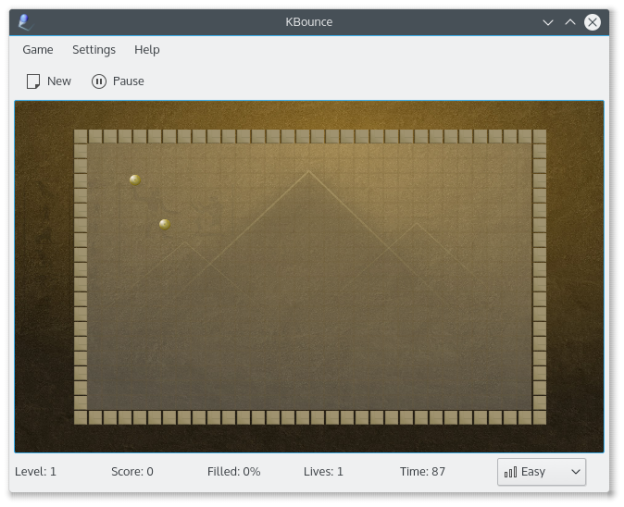
Task: Click the main mountain peak on board
Action: 308,172
